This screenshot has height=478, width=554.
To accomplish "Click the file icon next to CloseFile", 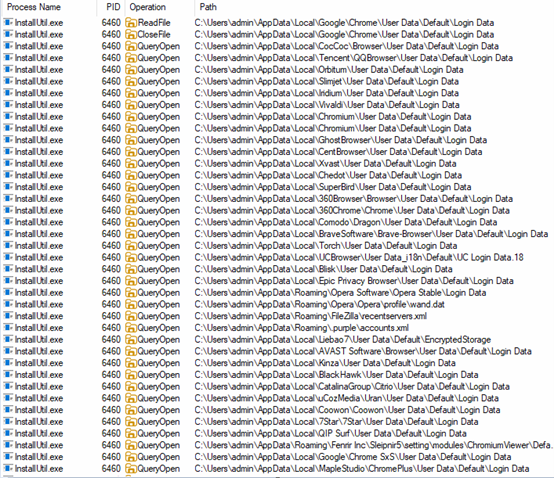I will pos(131,35).
